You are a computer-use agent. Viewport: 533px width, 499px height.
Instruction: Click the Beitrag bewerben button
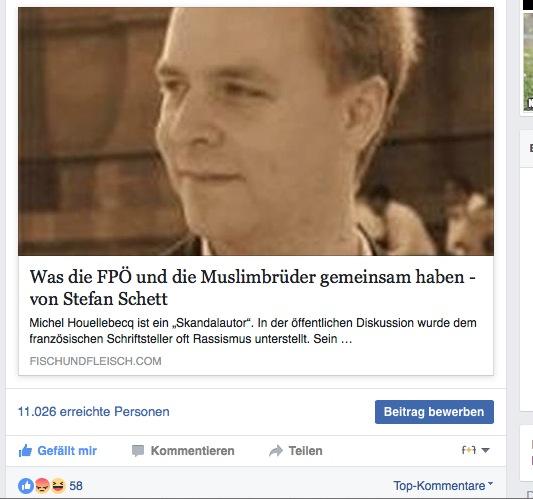[434, 412]
